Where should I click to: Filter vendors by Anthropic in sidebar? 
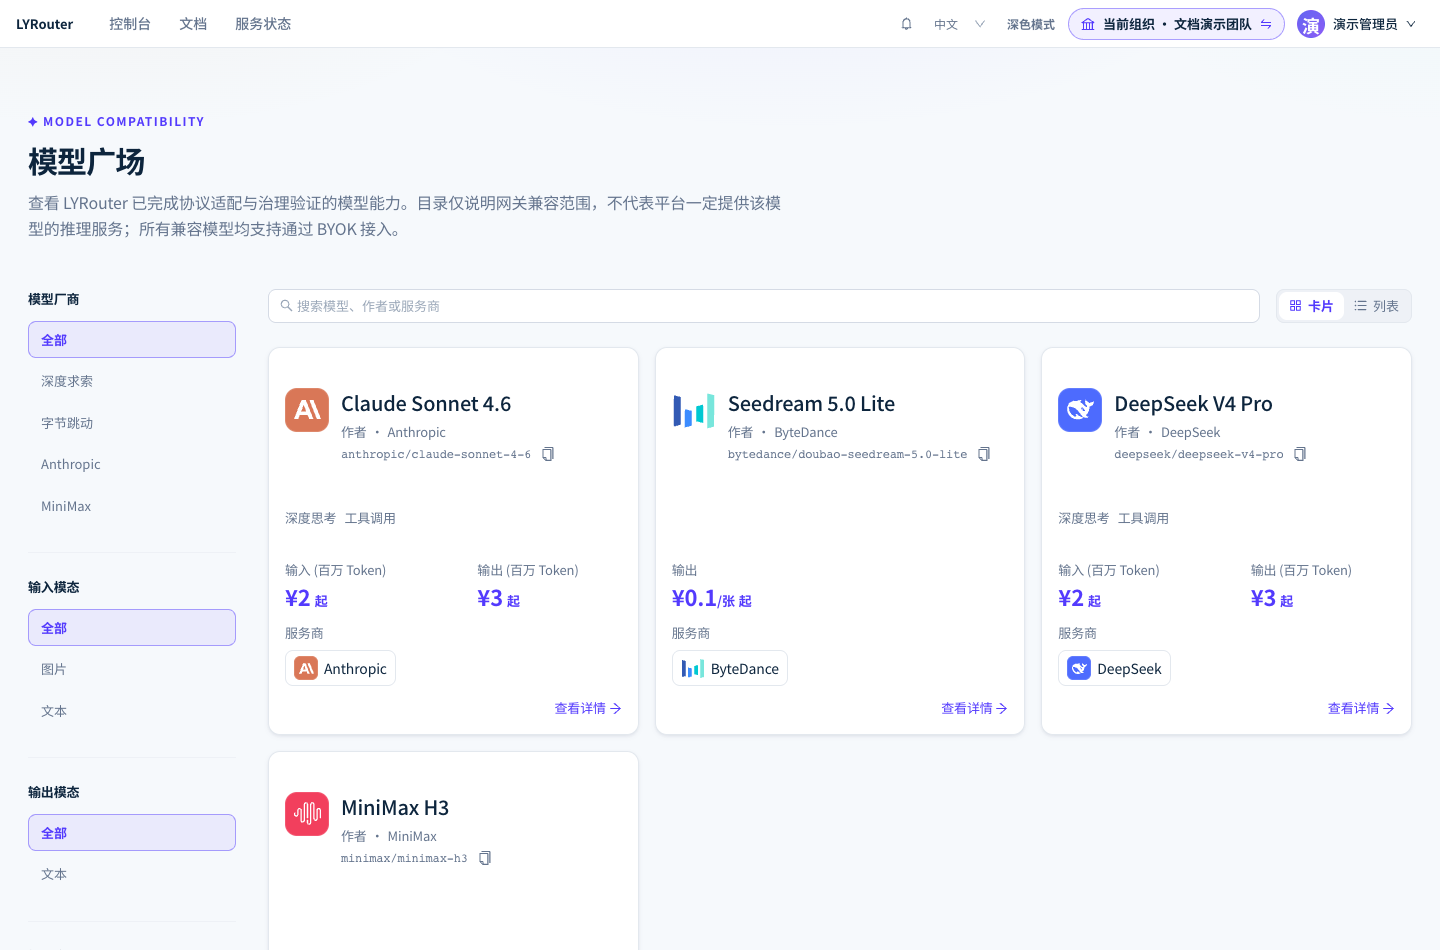[x=132, y=464]
